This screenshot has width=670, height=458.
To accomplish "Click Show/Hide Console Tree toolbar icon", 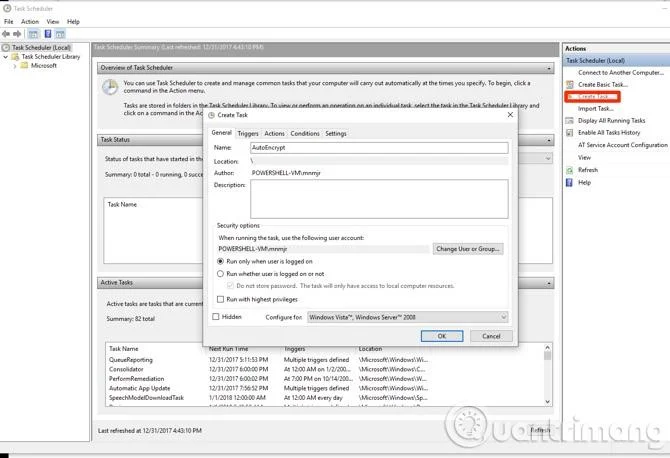I will coord(33,34).
